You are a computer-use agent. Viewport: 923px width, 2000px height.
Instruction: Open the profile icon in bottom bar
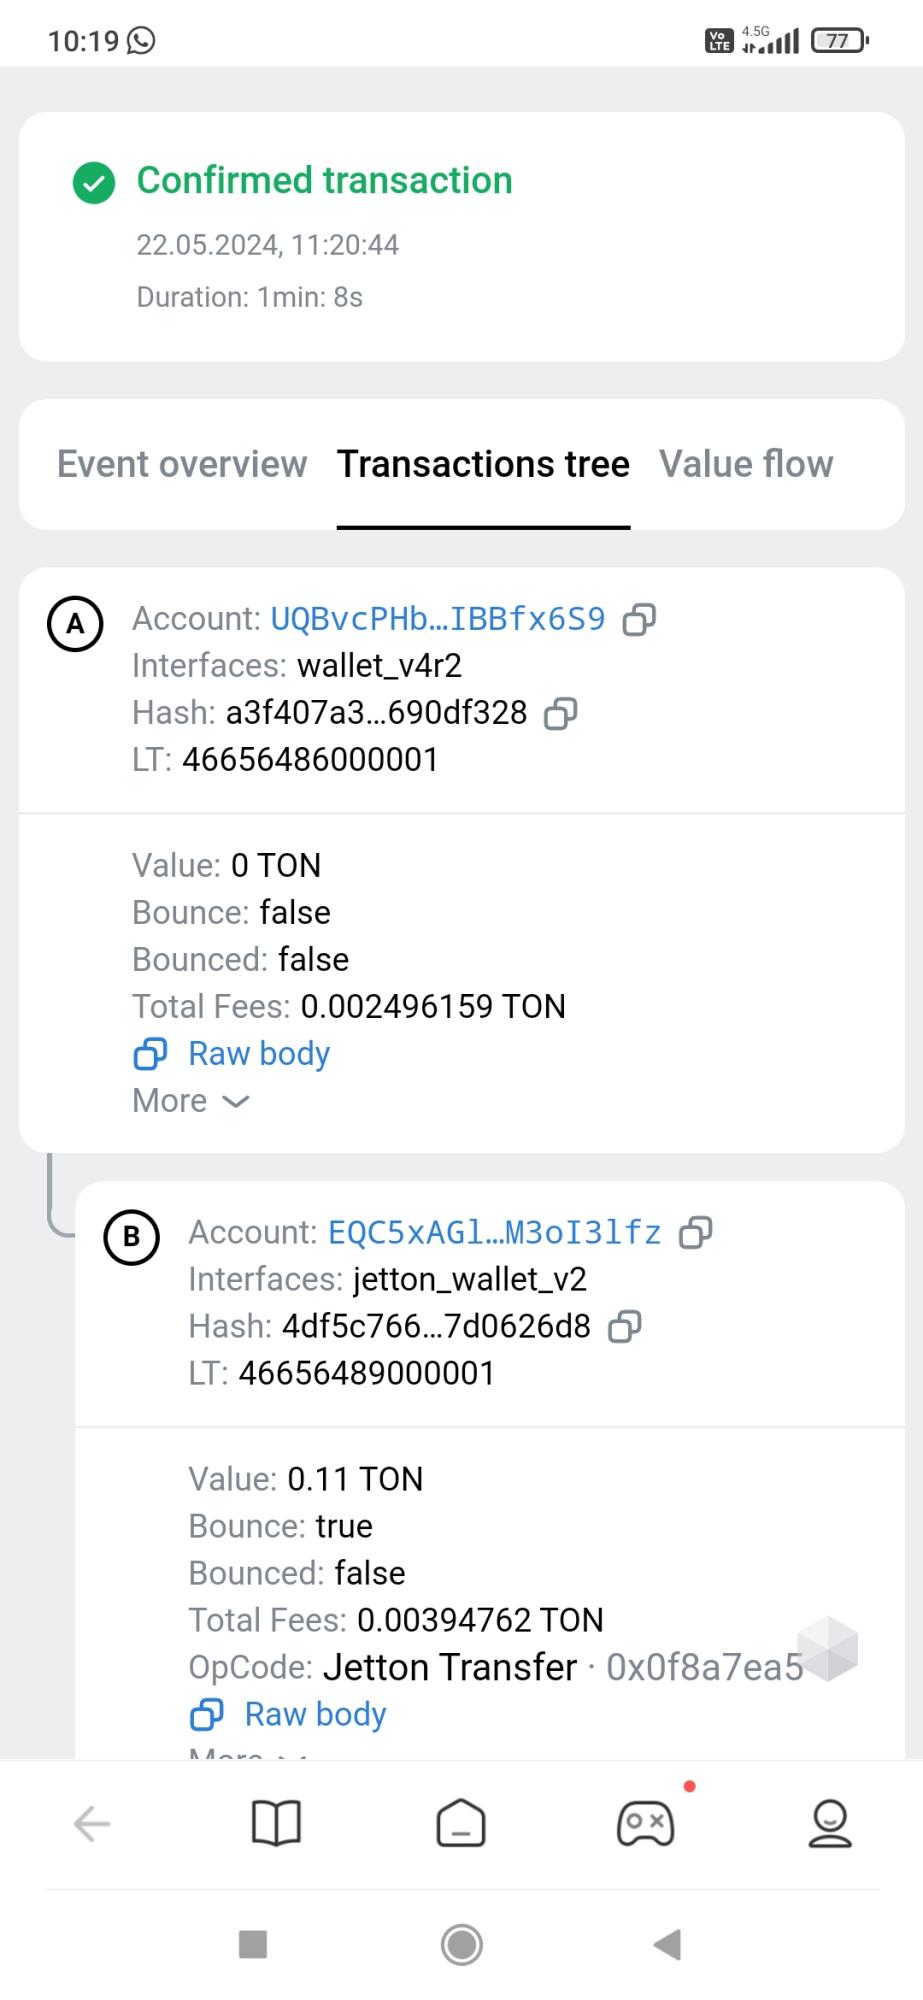click(x=829, y=1822)
